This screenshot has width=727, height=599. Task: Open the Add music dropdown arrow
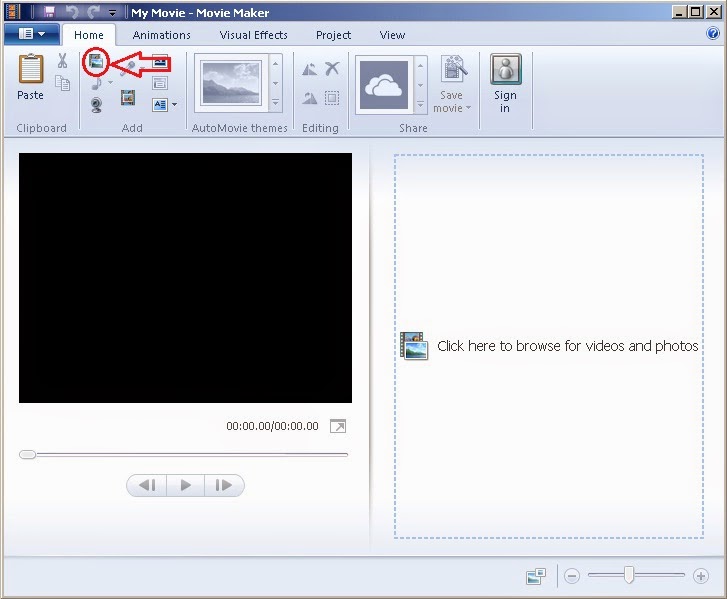[x=110, y=83]
